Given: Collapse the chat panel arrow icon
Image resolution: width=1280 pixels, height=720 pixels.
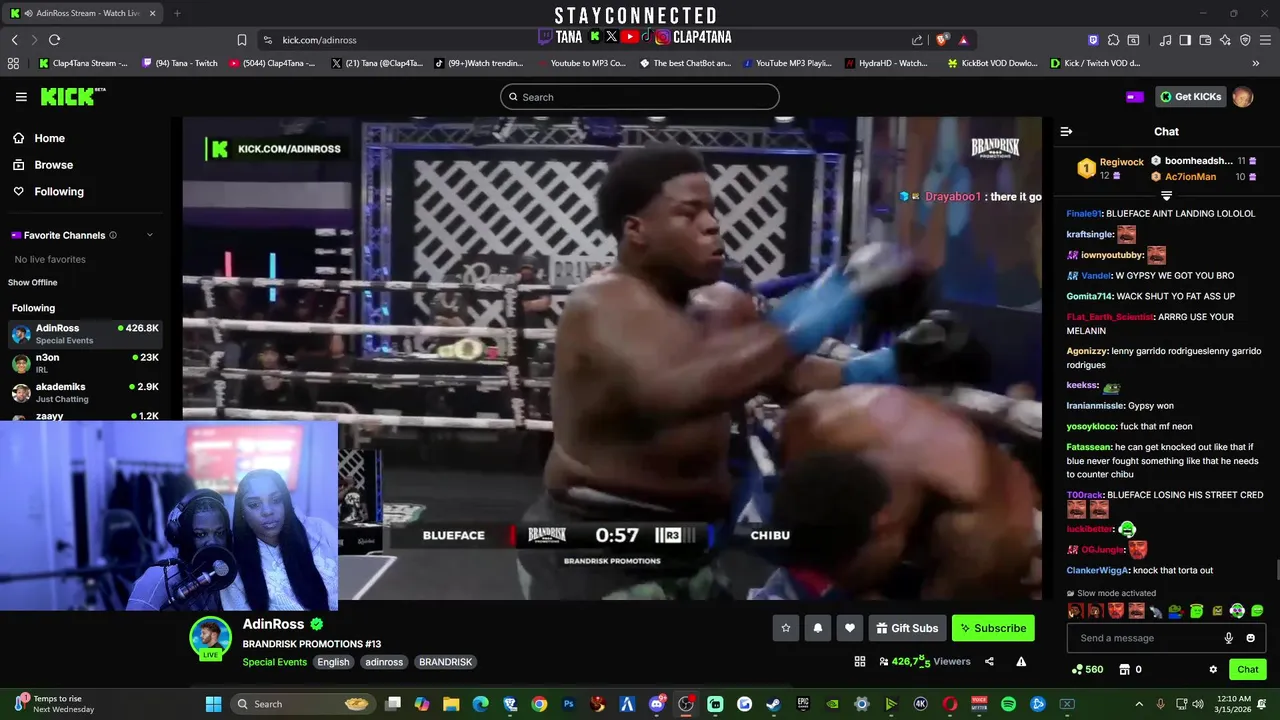Looking at the screenshot, I should (x=1066, y=131).
